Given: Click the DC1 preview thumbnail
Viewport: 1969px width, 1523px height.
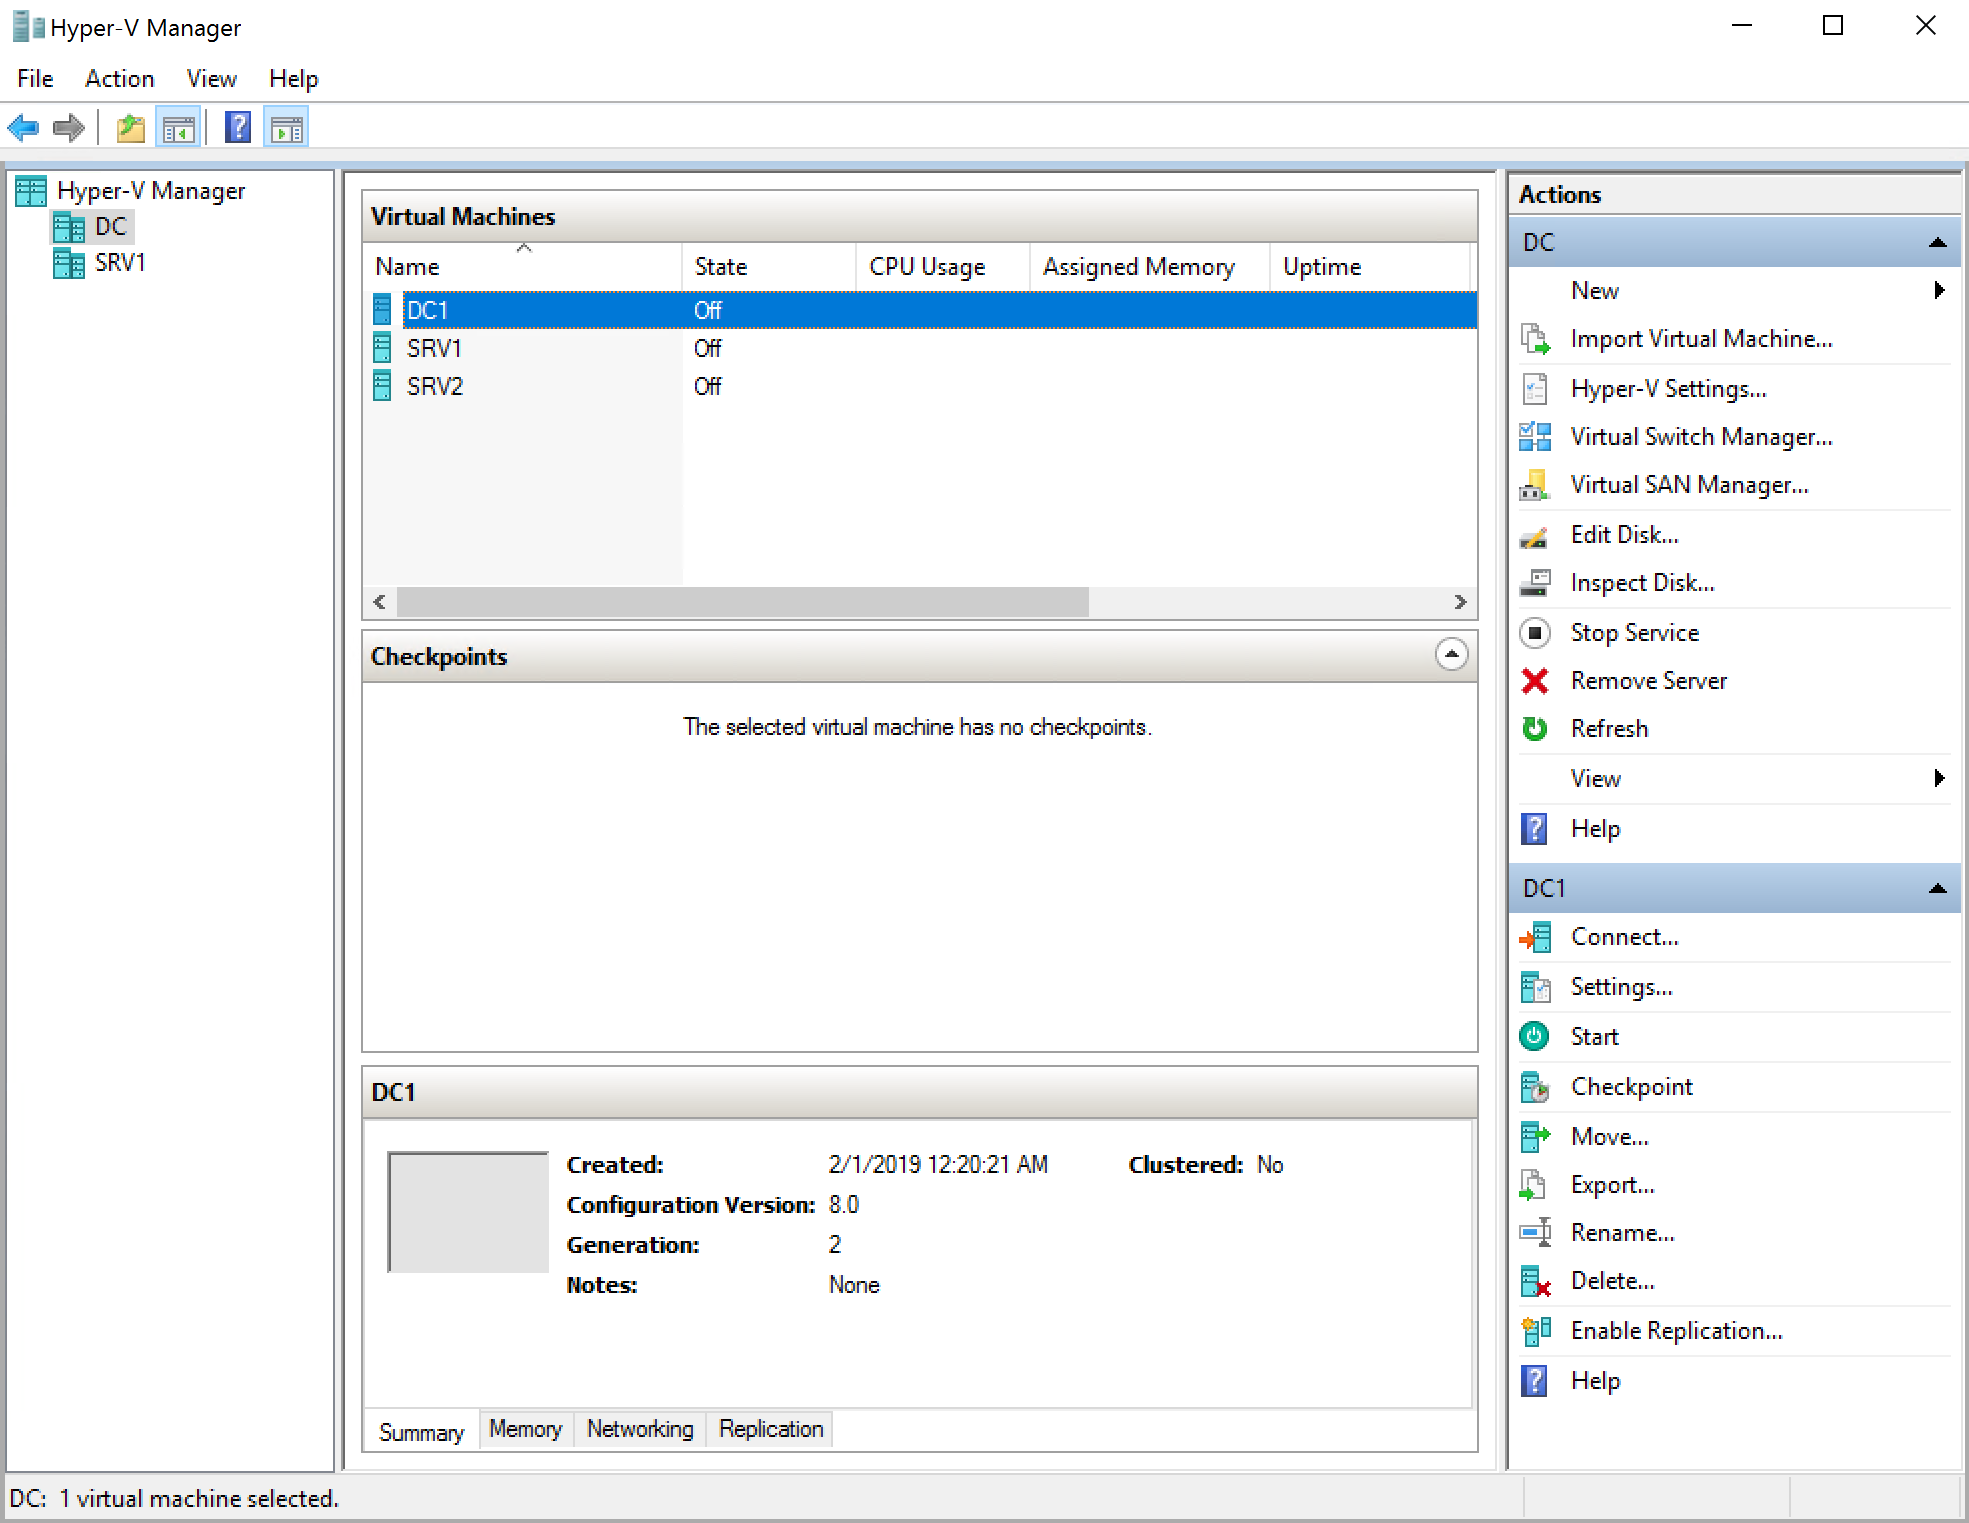Looking at the screenshot, I should coord(468,1212).
